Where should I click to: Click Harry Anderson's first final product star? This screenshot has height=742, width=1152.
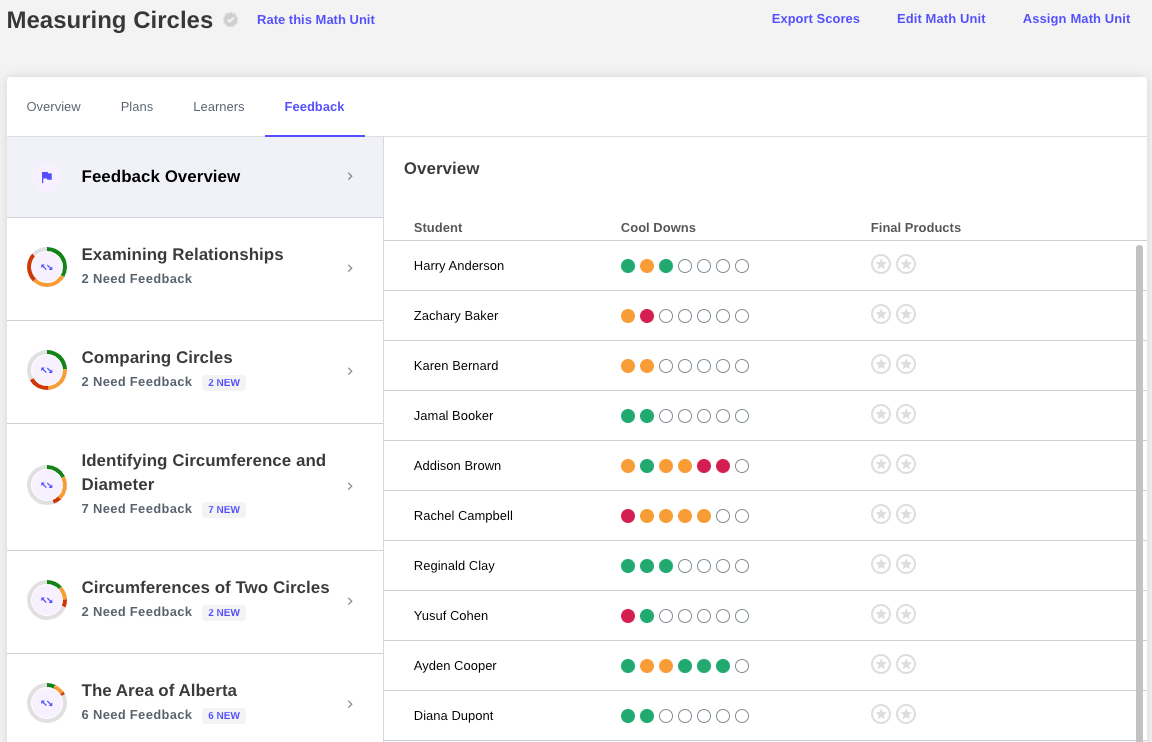(x=881, y=264)
